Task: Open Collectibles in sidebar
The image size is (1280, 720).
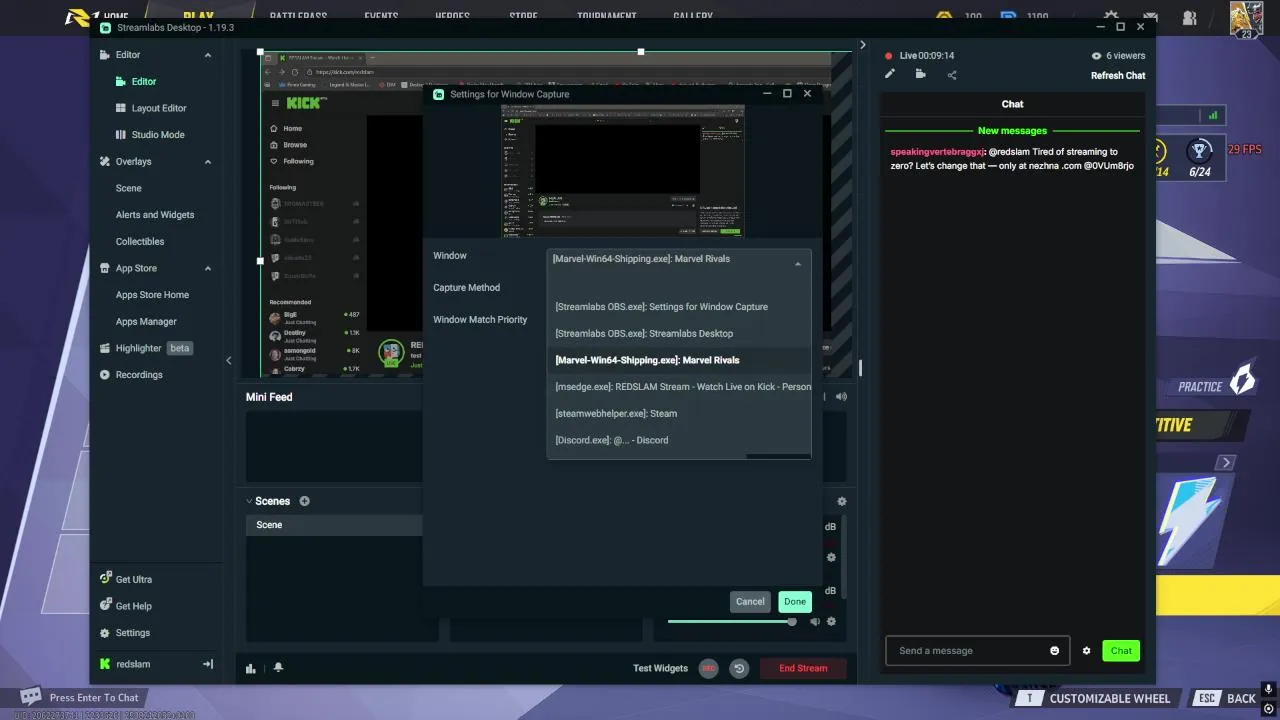Action: pos(140,241)
